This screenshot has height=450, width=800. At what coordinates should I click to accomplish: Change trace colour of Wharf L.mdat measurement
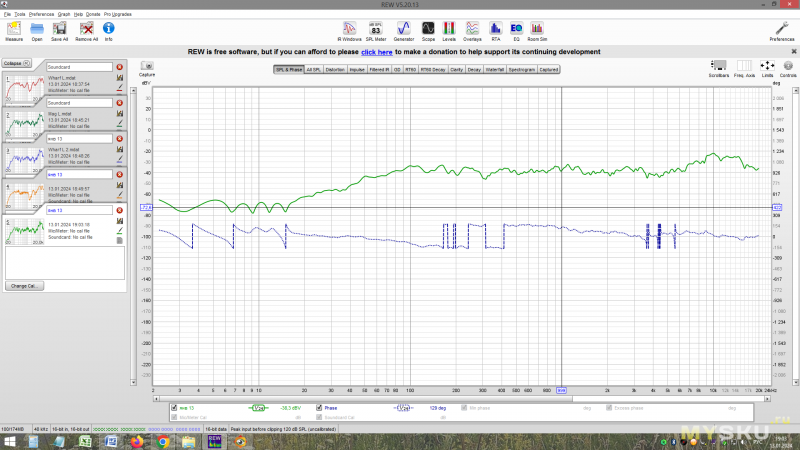(120, 88)
